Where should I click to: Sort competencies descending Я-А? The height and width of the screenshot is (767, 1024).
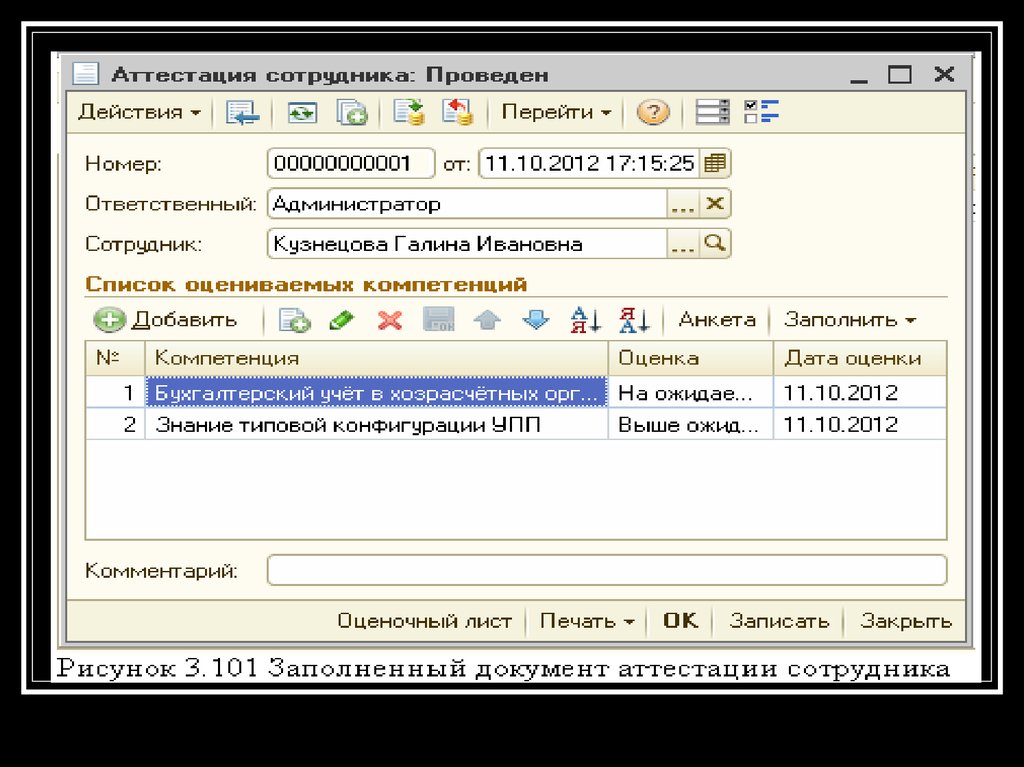tap(634, 320)
